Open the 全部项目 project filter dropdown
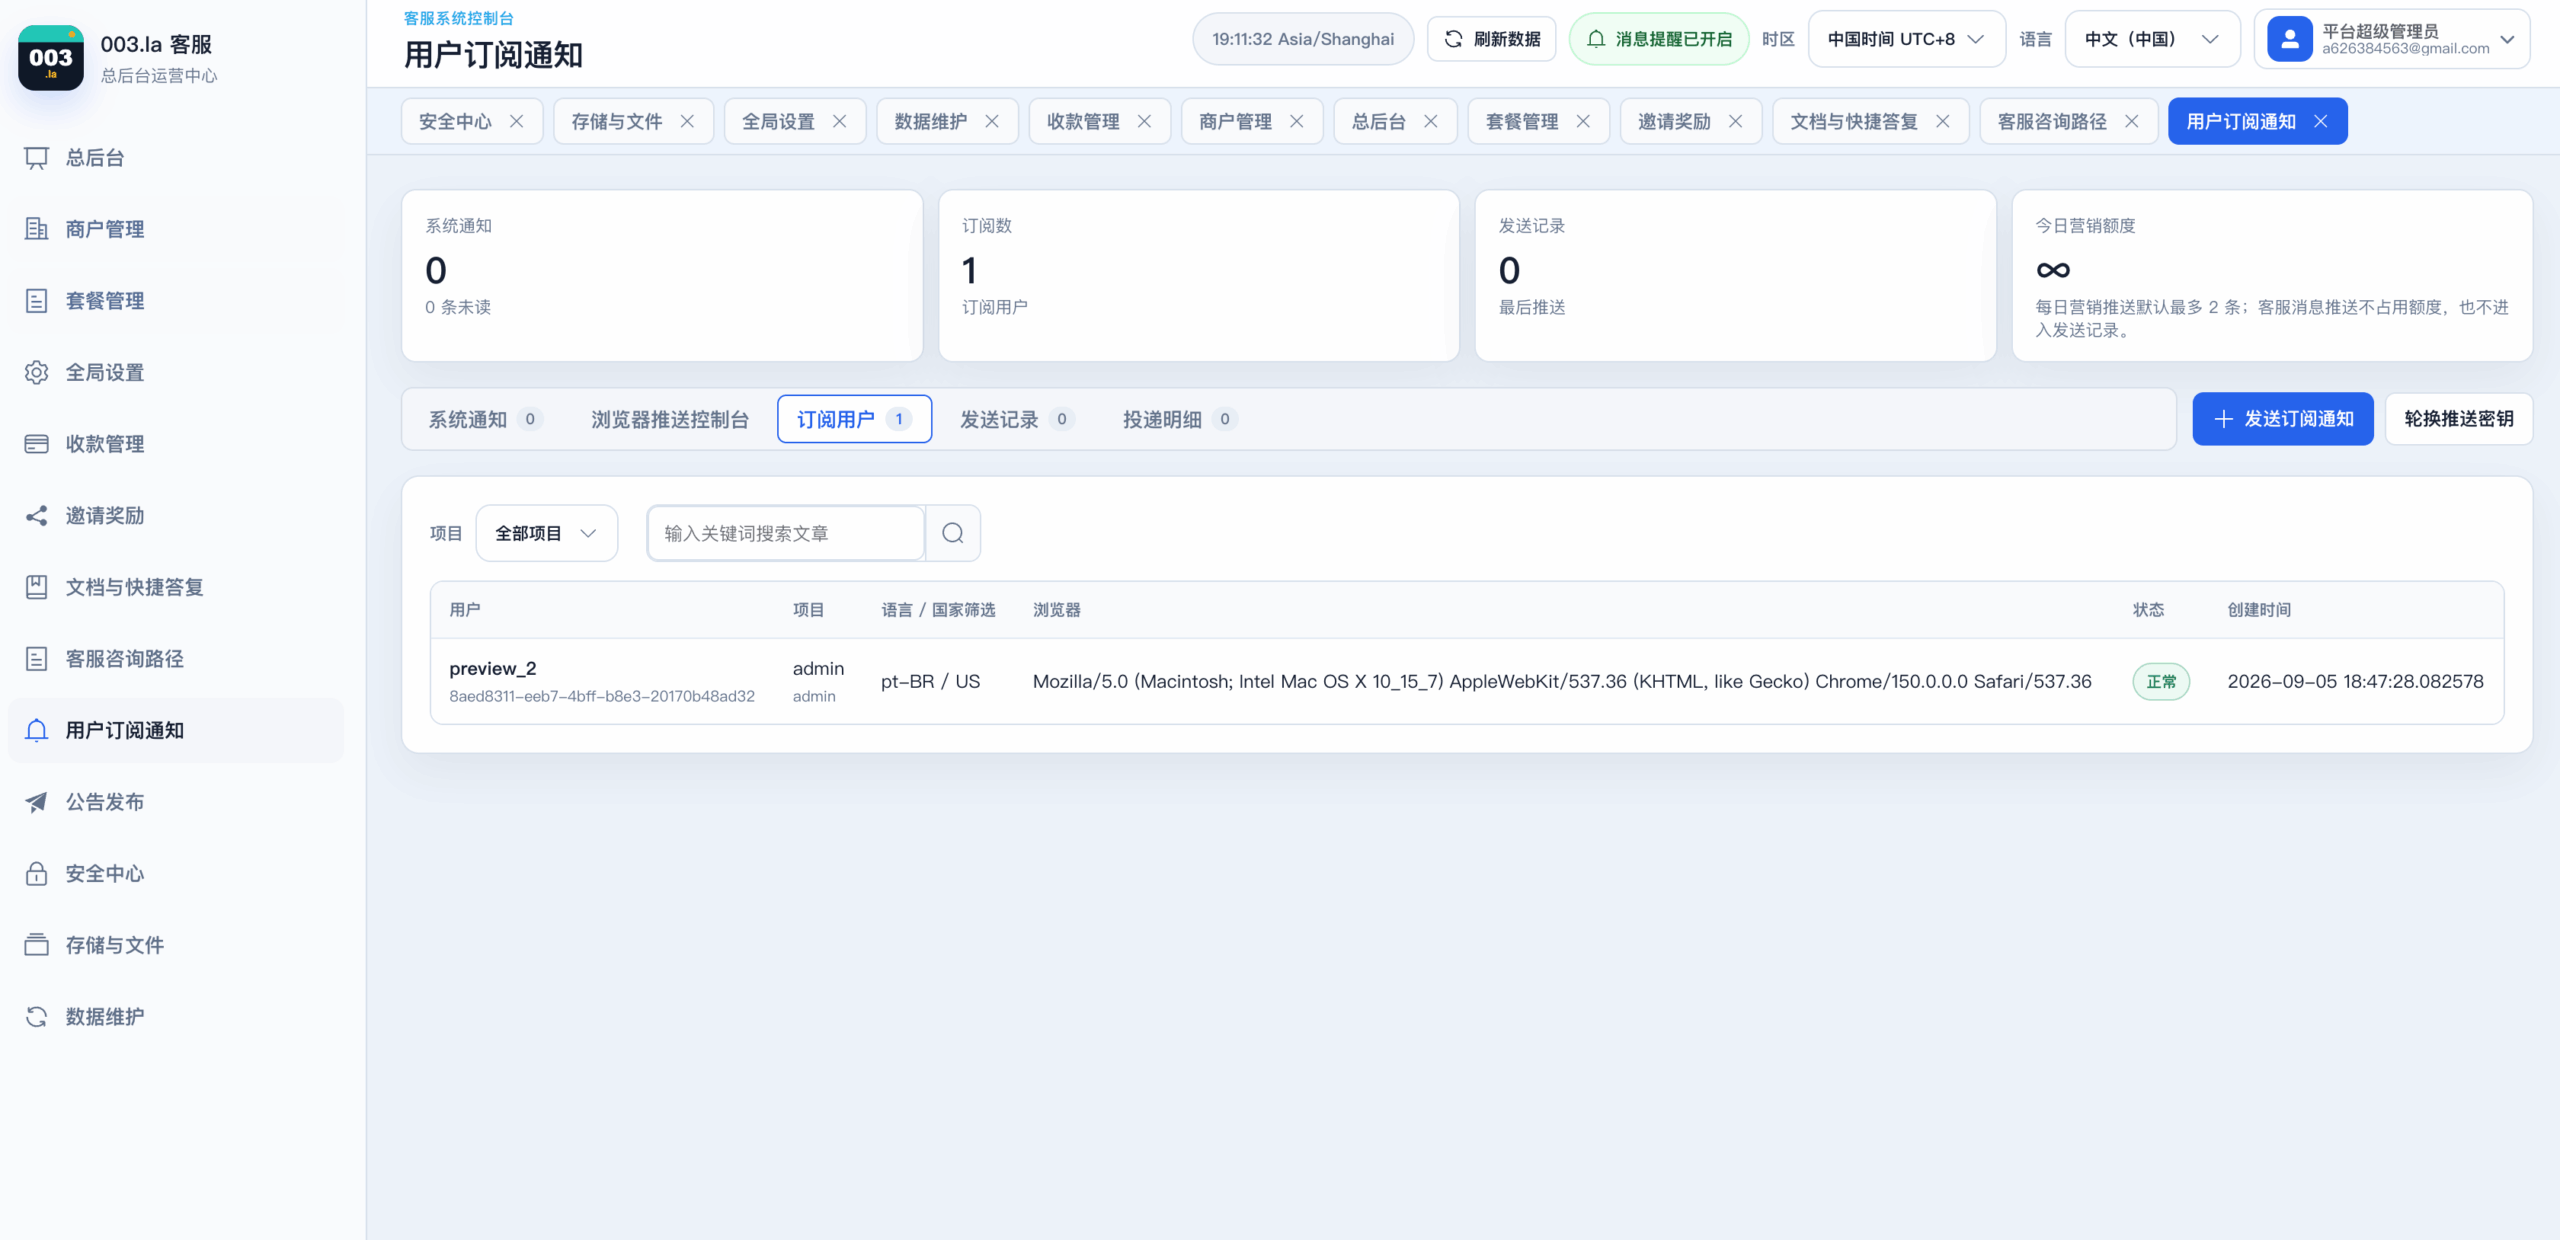Image resolution: width=2560 pixels, height=1240 pixels. point(546,533)
